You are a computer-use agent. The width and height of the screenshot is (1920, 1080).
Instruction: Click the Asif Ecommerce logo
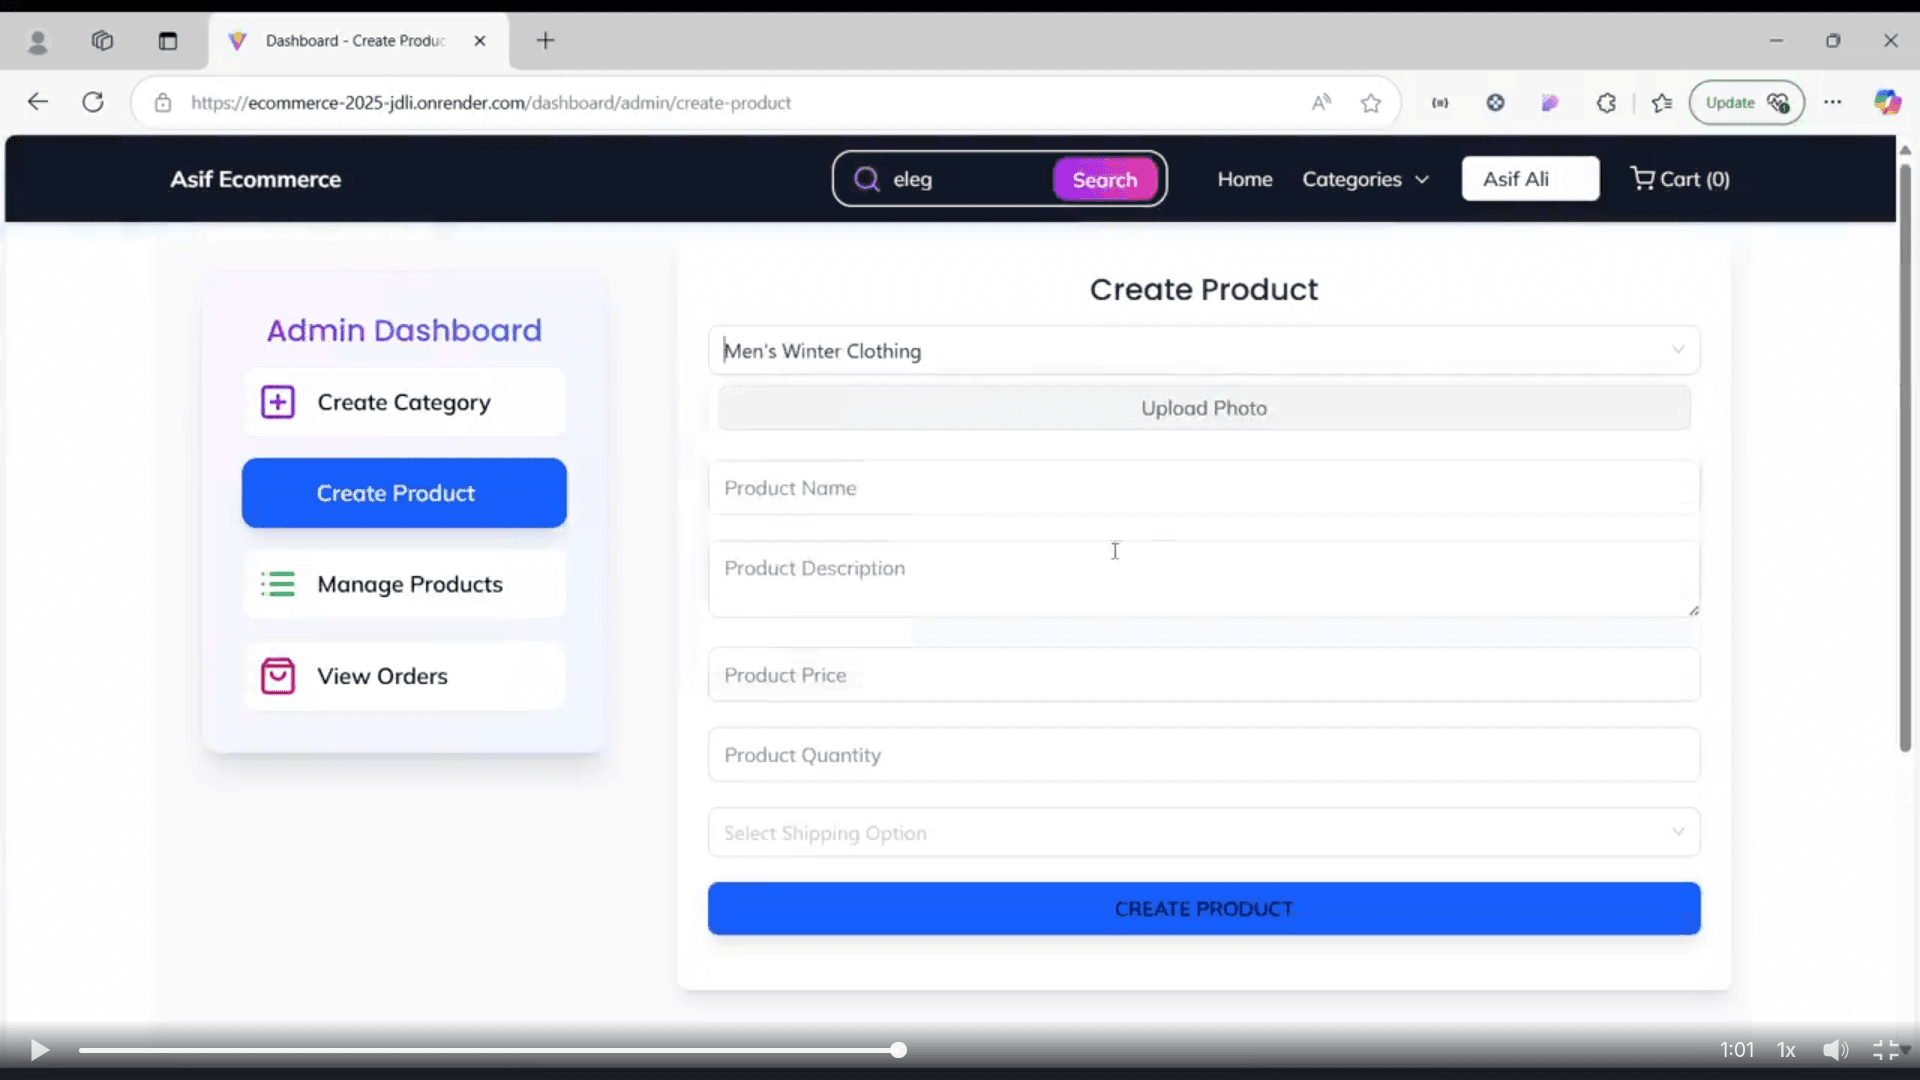[256, 179]
